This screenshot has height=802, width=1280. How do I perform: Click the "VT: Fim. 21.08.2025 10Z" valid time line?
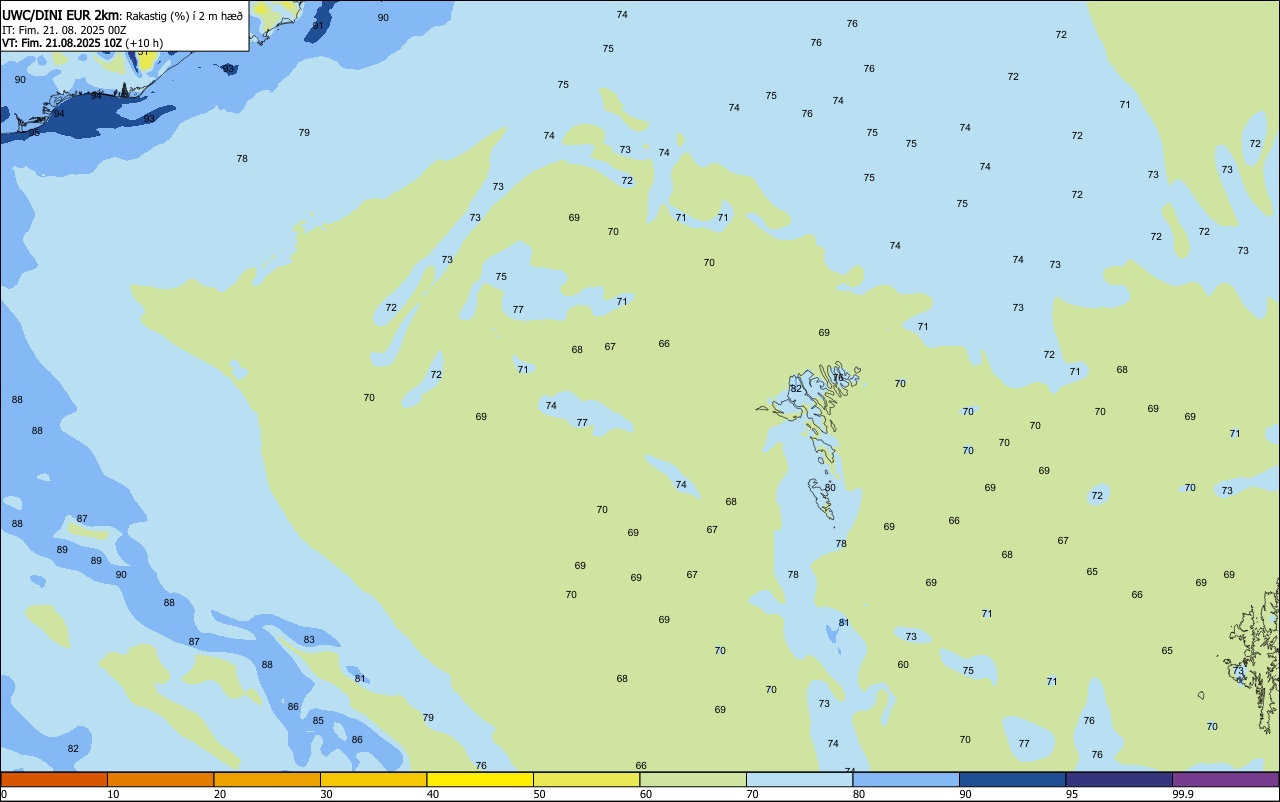(x=62, y=43)
